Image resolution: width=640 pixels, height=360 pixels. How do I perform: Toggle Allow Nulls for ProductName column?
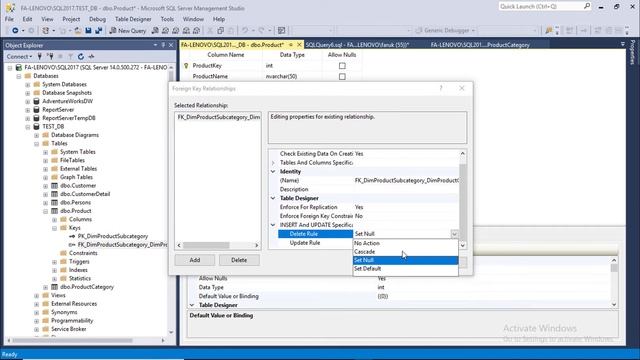coord(342,76)
